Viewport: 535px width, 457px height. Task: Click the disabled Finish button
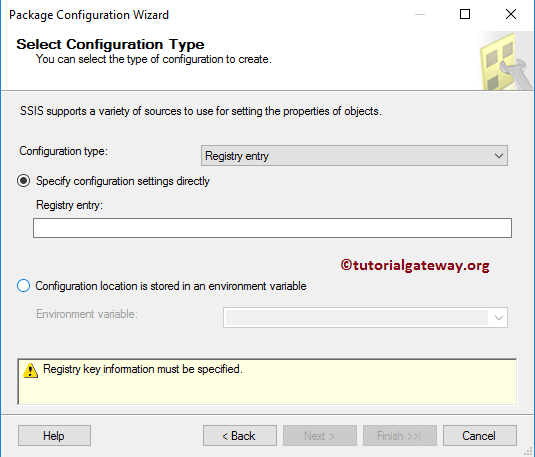(400, 435)
